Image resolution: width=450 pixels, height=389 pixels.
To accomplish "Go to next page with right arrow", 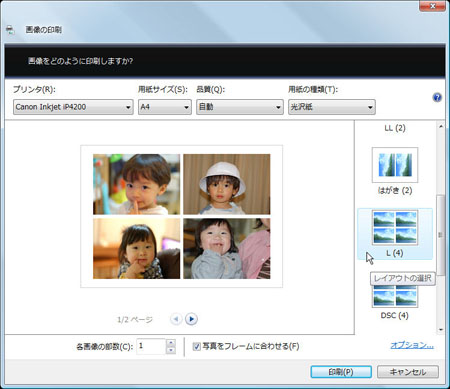I will (x=191, y=319).
